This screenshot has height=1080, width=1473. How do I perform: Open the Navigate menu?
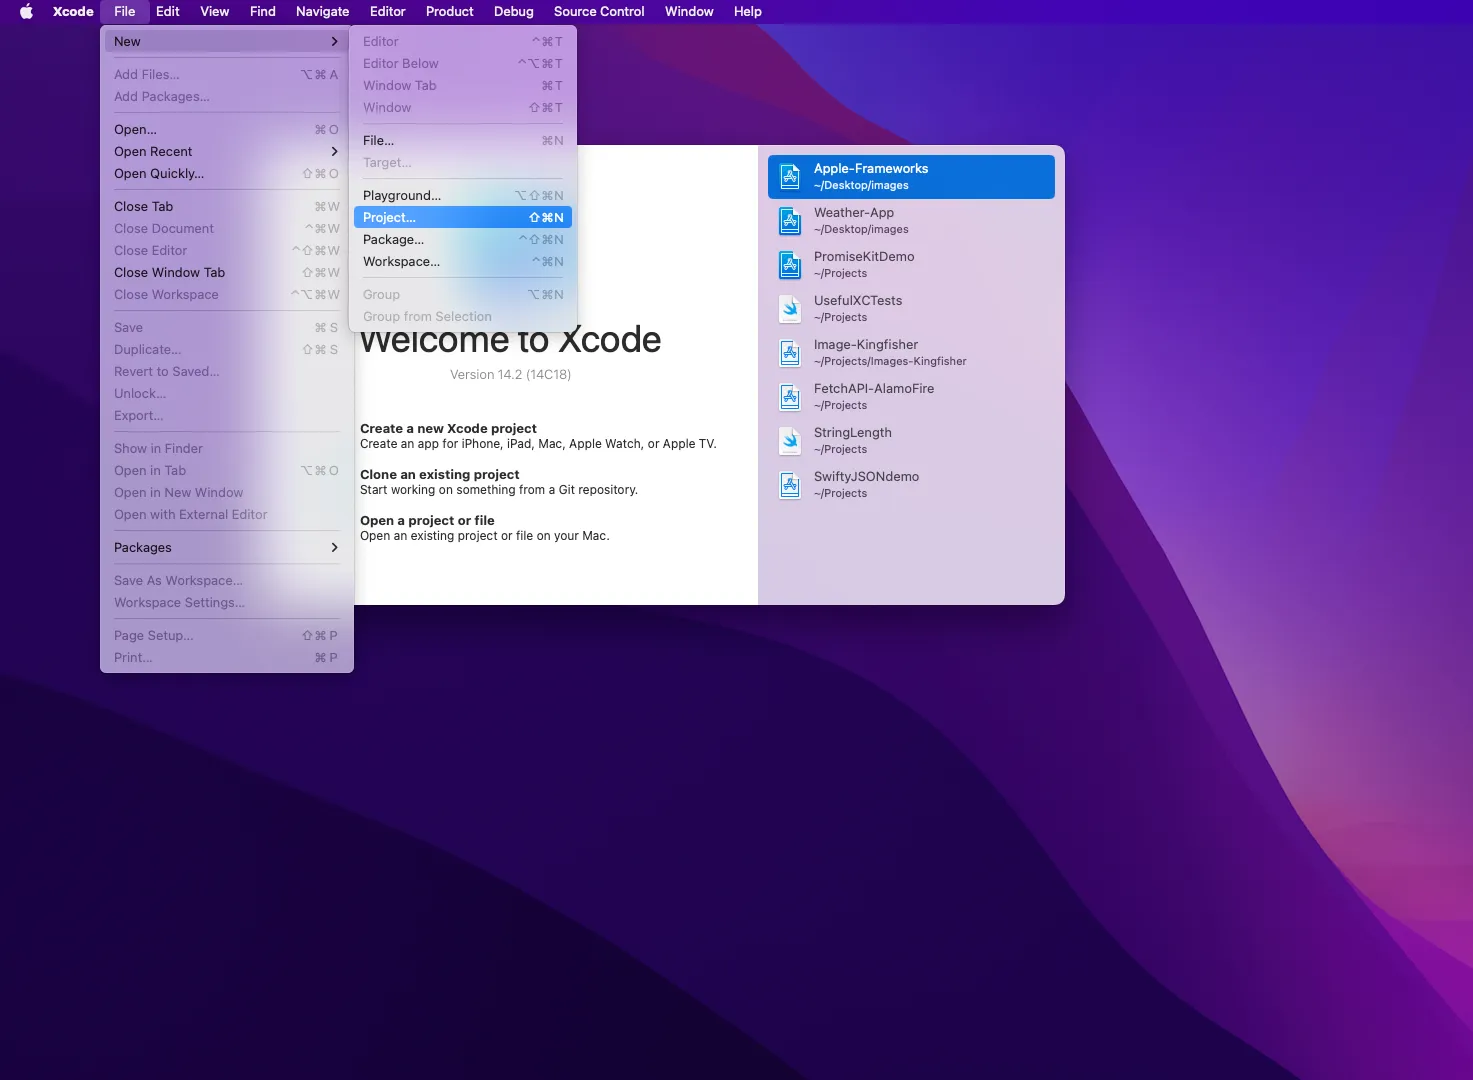[x=323, y=12]
